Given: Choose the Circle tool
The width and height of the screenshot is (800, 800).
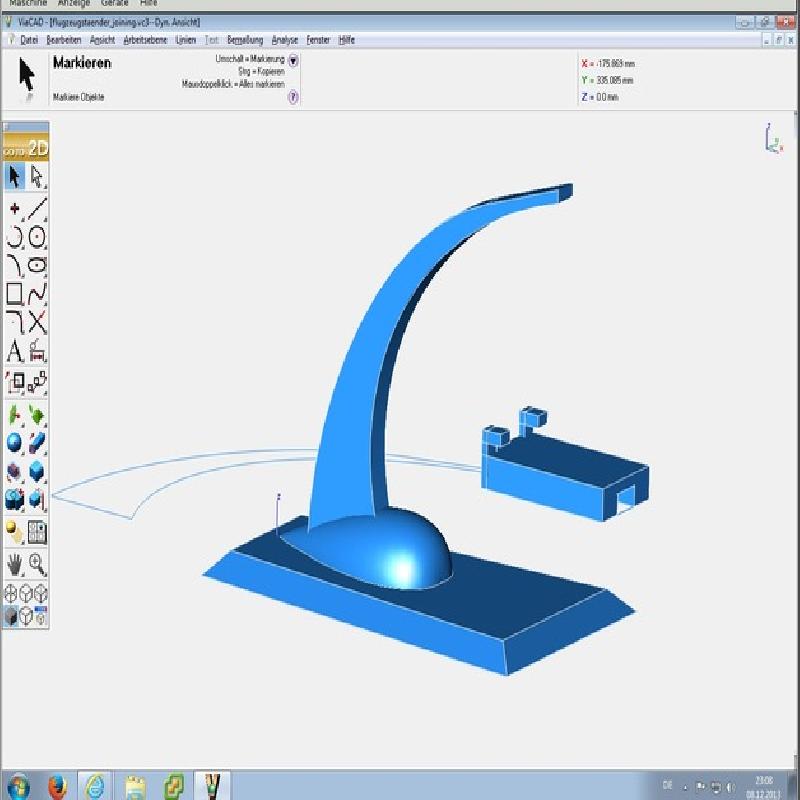Looking at the screenshot, I should (38, 237).
